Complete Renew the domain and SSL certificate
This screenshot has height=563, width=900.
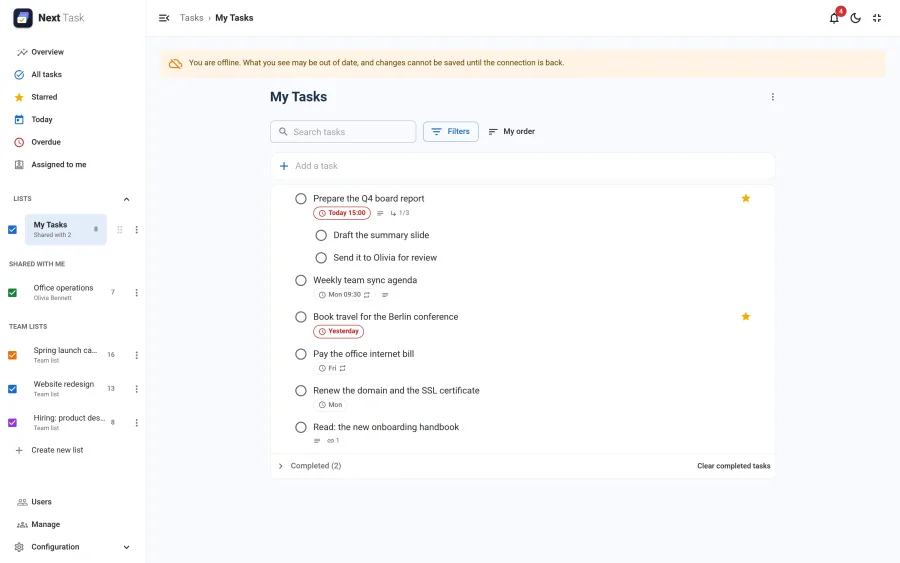(x=301, y=391)
